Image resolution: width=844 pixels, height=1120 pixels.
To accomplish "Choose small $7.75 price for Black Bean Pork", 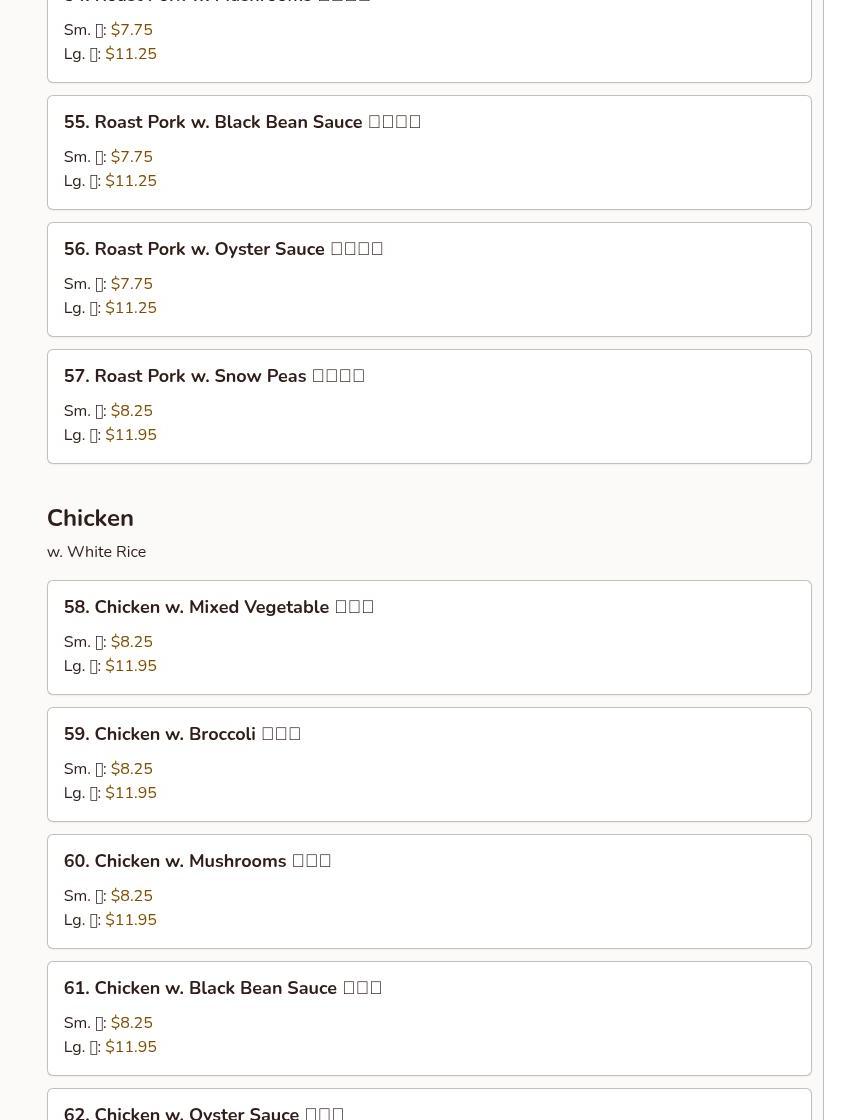I will tap(131, 157).
